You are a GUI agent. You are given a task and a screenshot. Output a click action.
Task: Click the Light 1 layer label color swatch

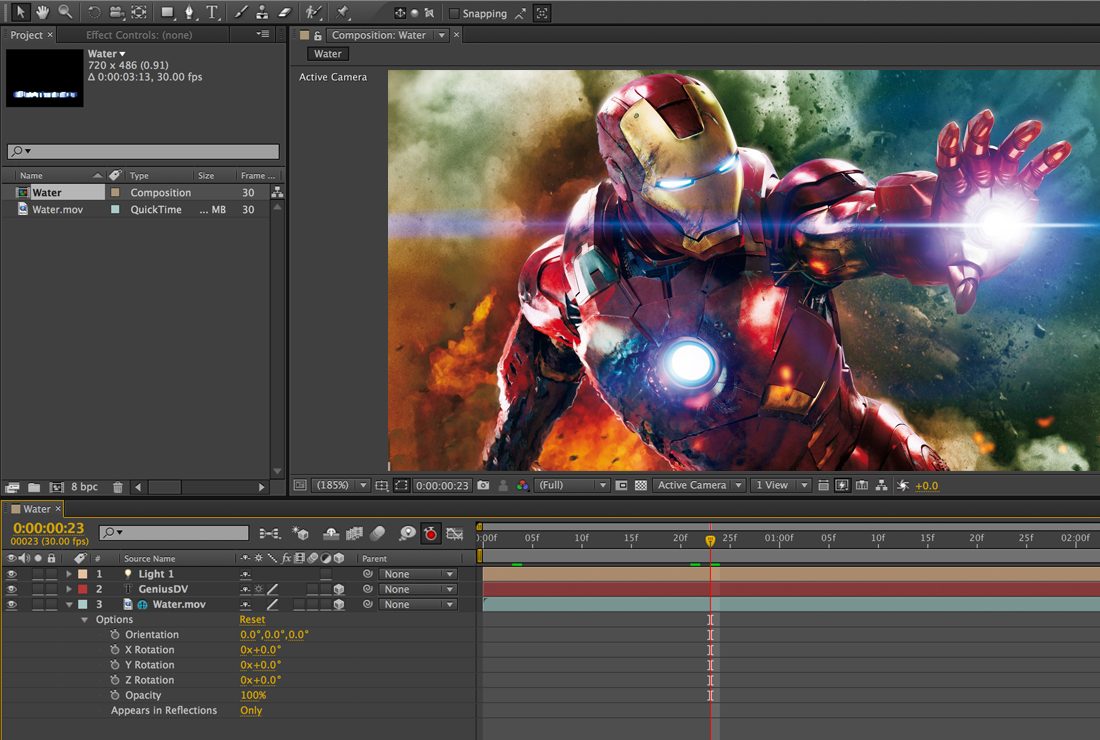pyautogui.click(x=83, y=574)
